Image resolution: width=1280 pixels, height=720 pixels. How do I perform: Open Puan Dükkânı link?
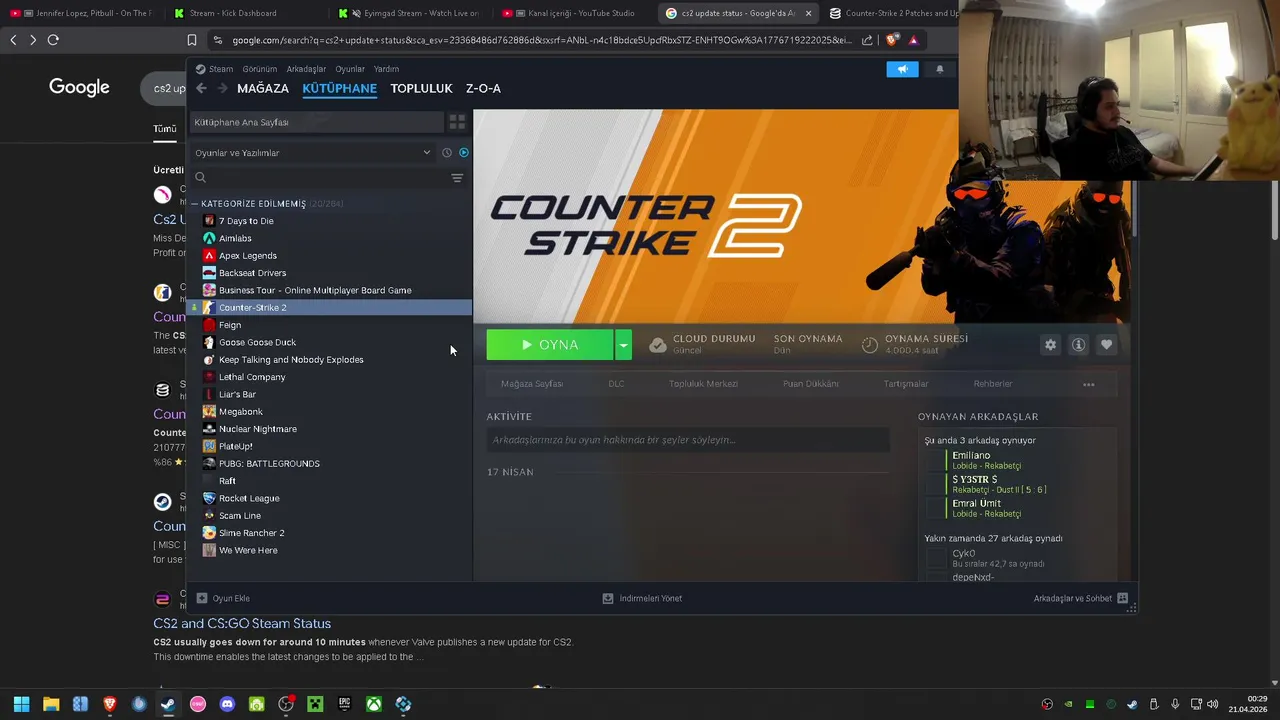click(811, 384)
